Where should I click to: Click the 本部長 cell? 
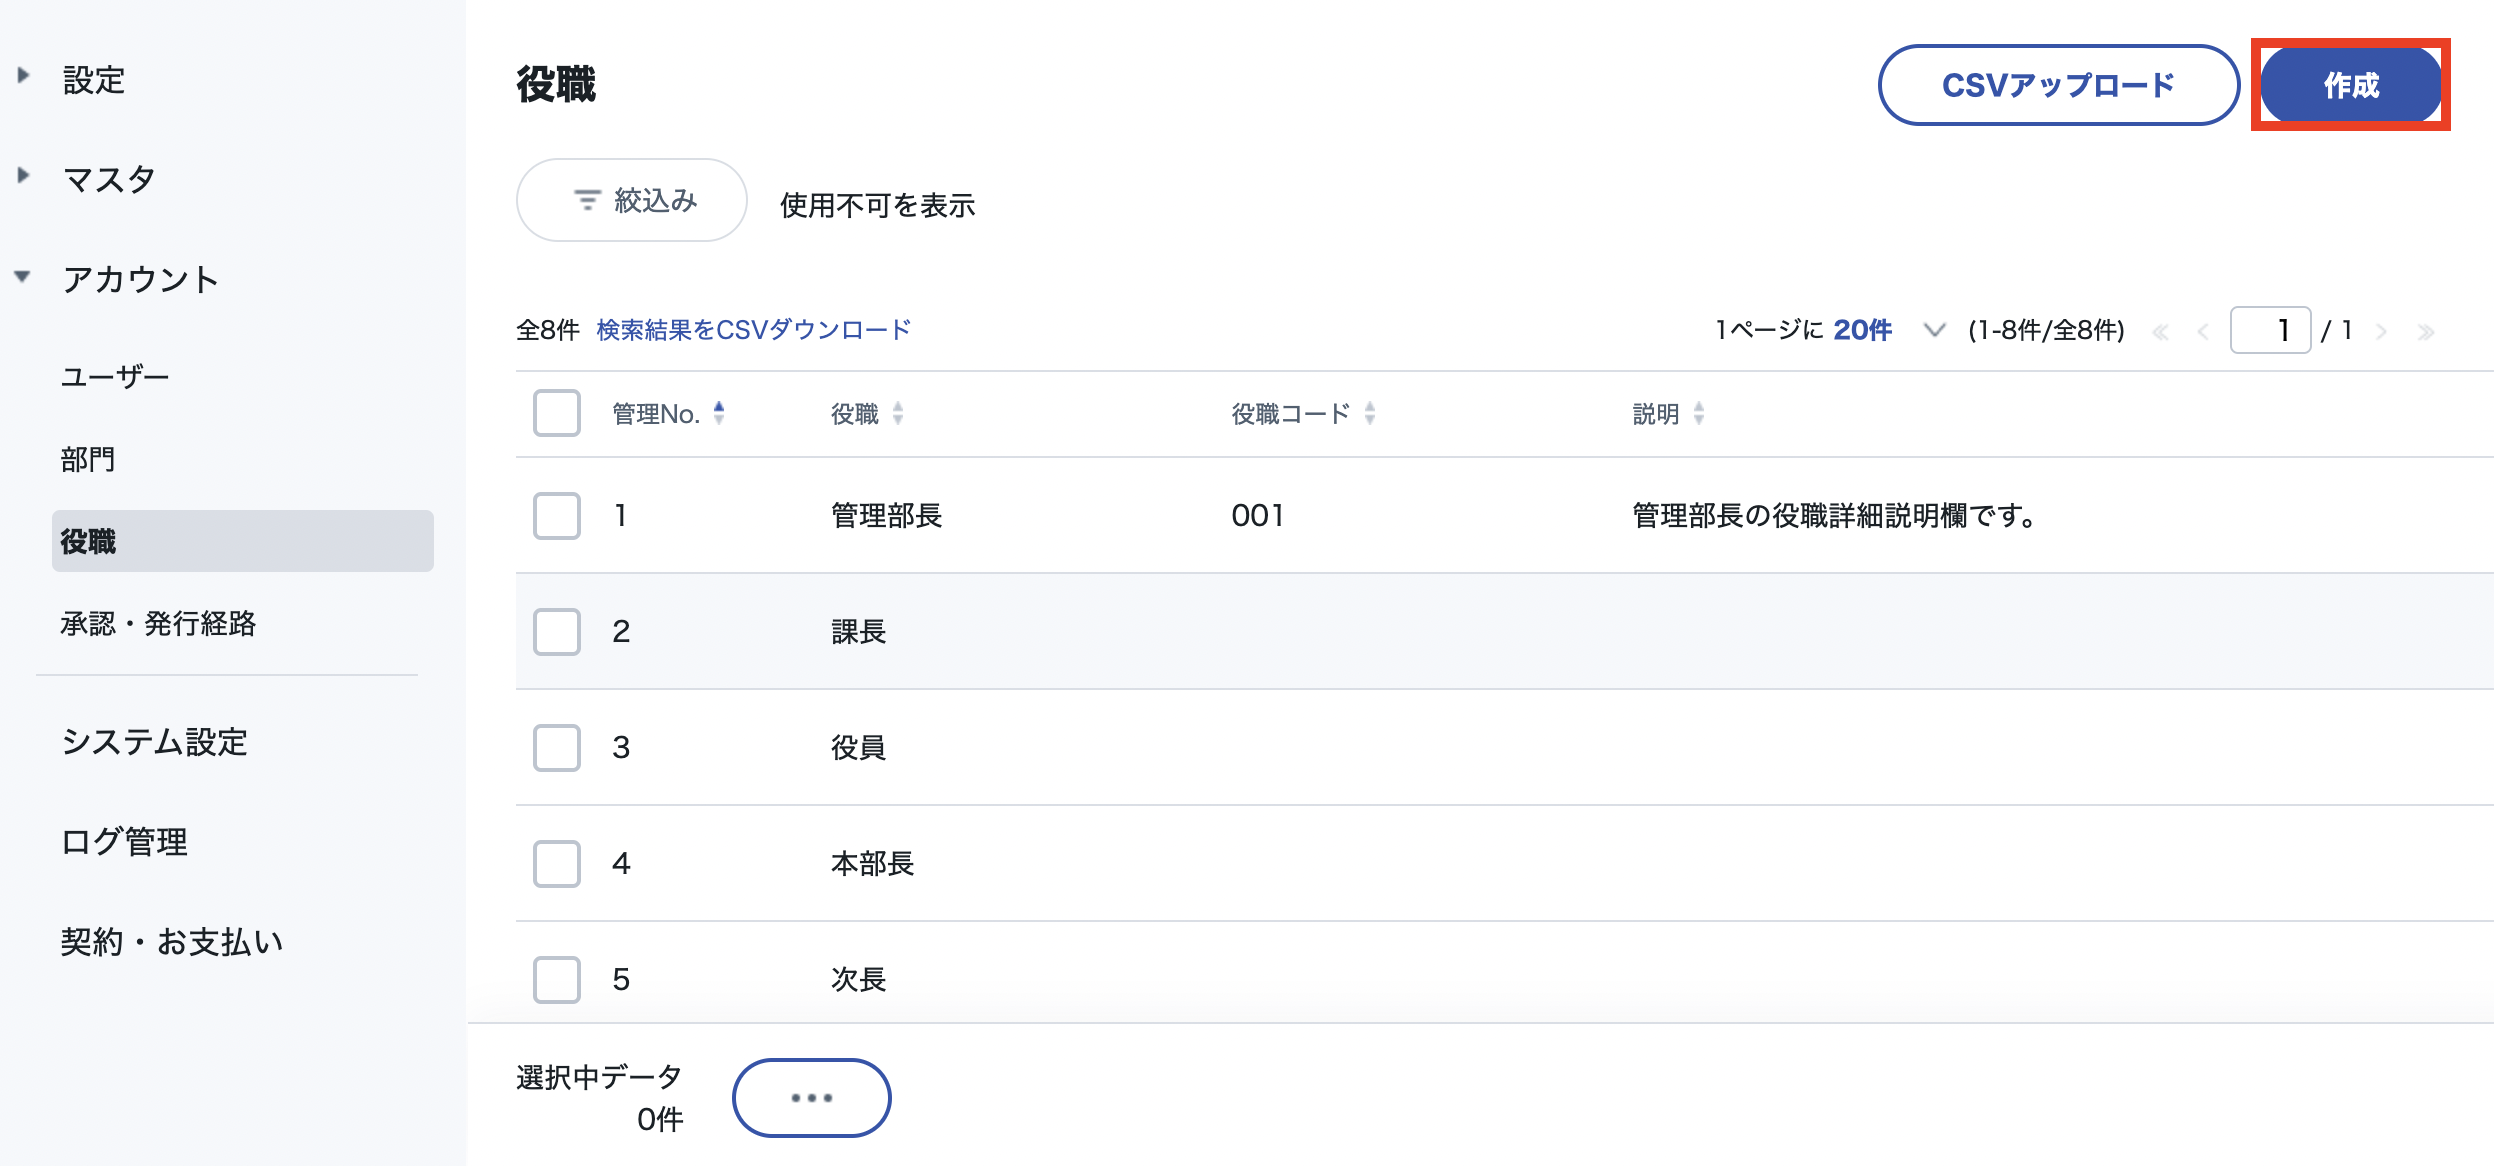click(873, 863)
